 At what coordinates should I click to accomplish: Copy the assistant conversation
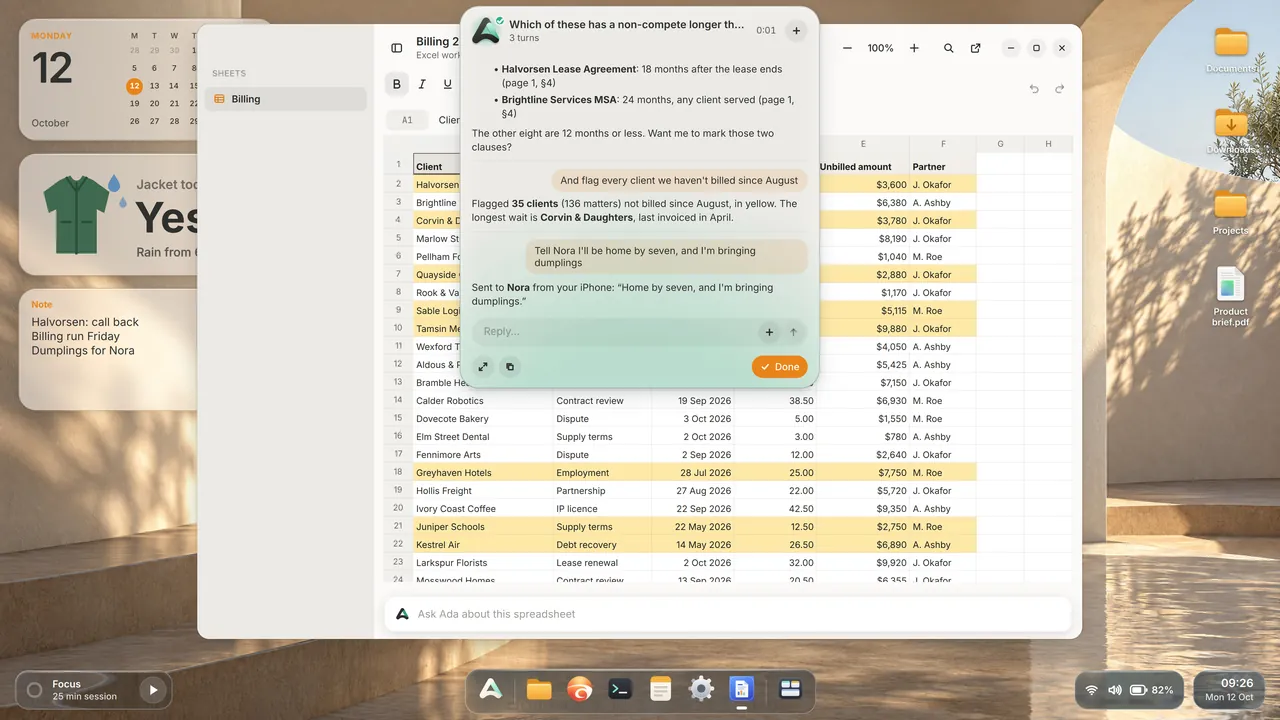(510, 367)
